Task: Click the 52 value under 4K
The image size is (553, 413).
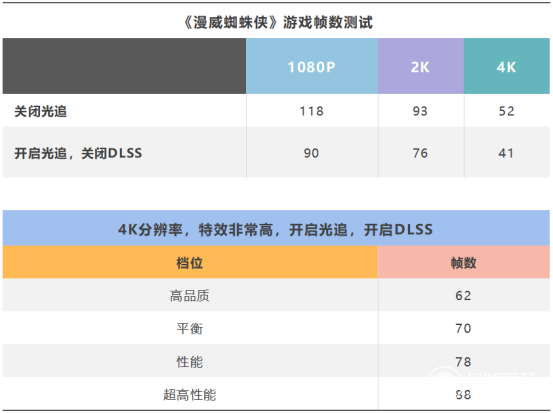Action: [506, 111]
